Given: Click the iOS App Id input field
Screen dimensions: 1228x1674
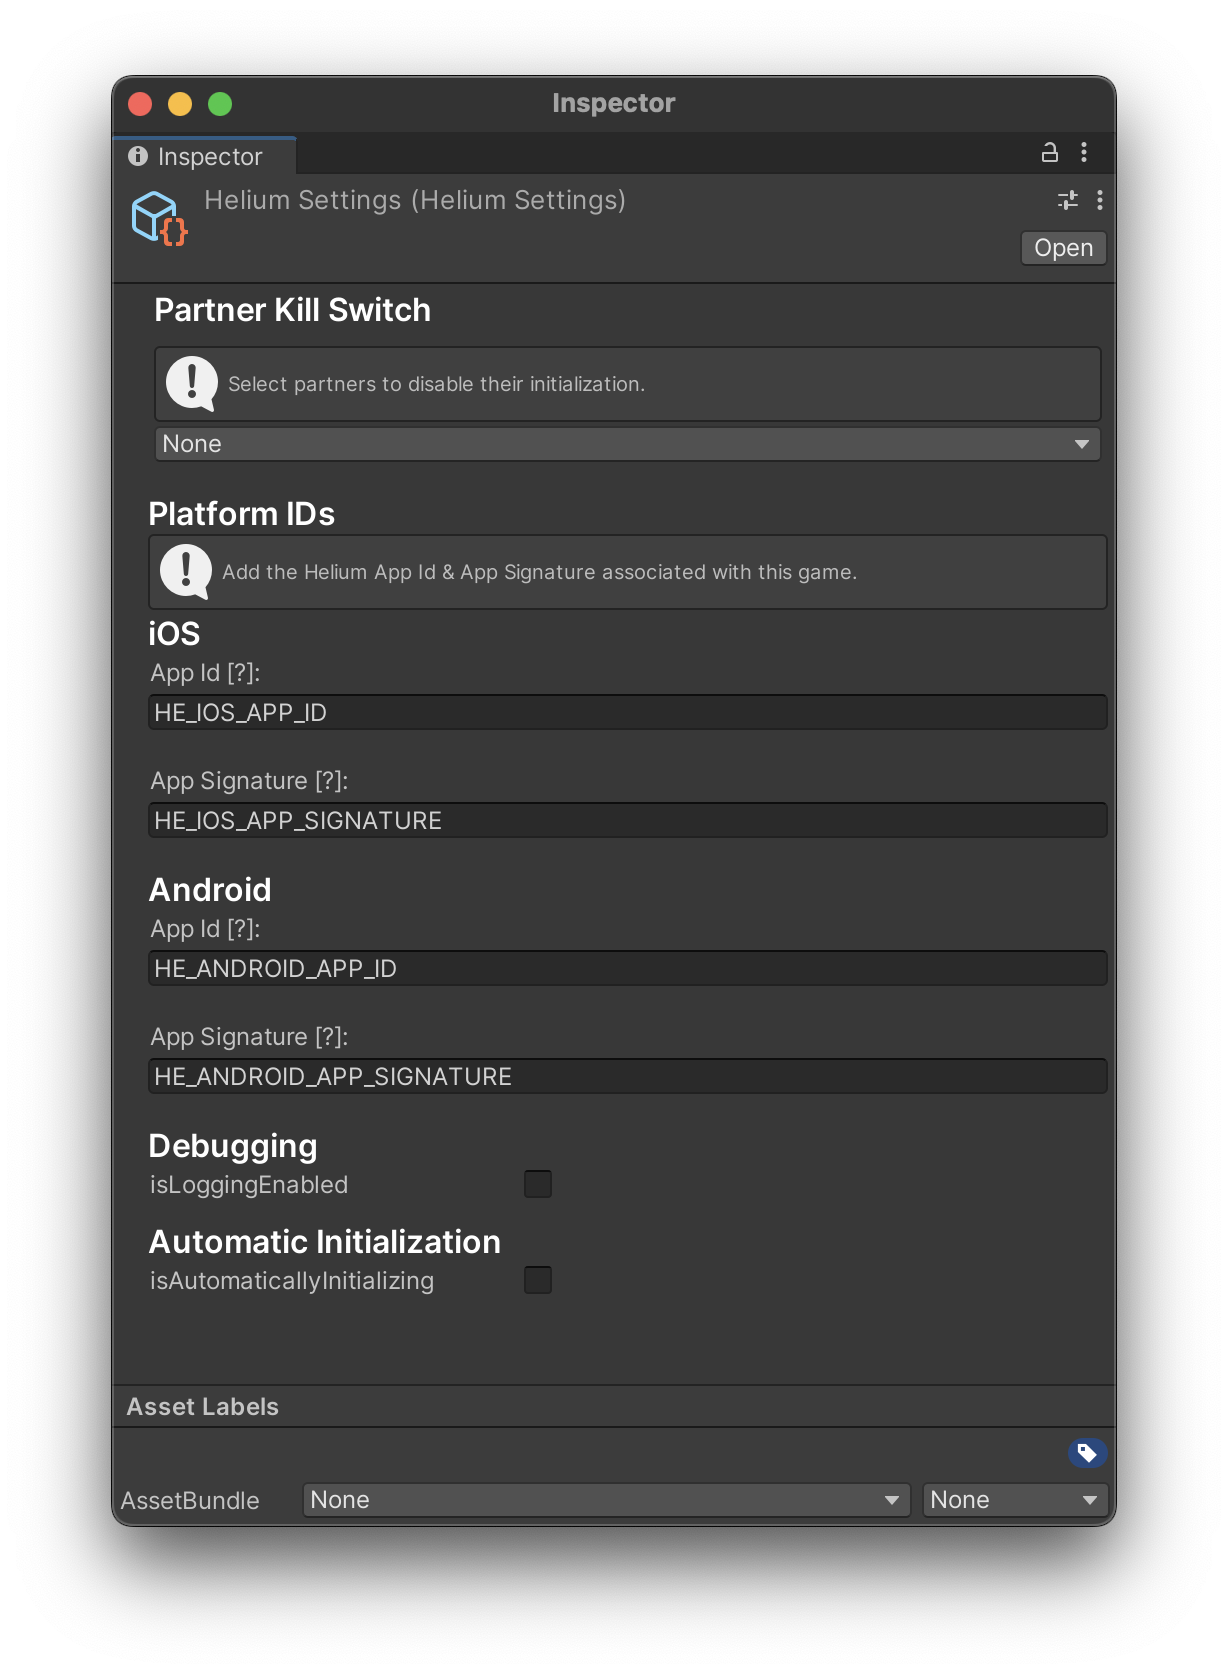Looking at the screenshot, I should click(627, 713).
